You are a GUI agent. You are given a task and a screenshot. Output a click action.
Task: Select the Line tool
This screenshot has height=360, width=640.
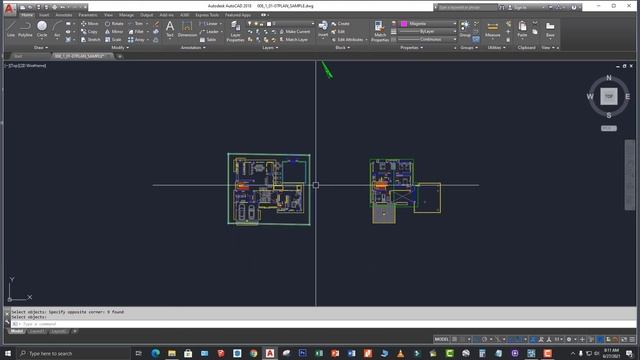11,29
